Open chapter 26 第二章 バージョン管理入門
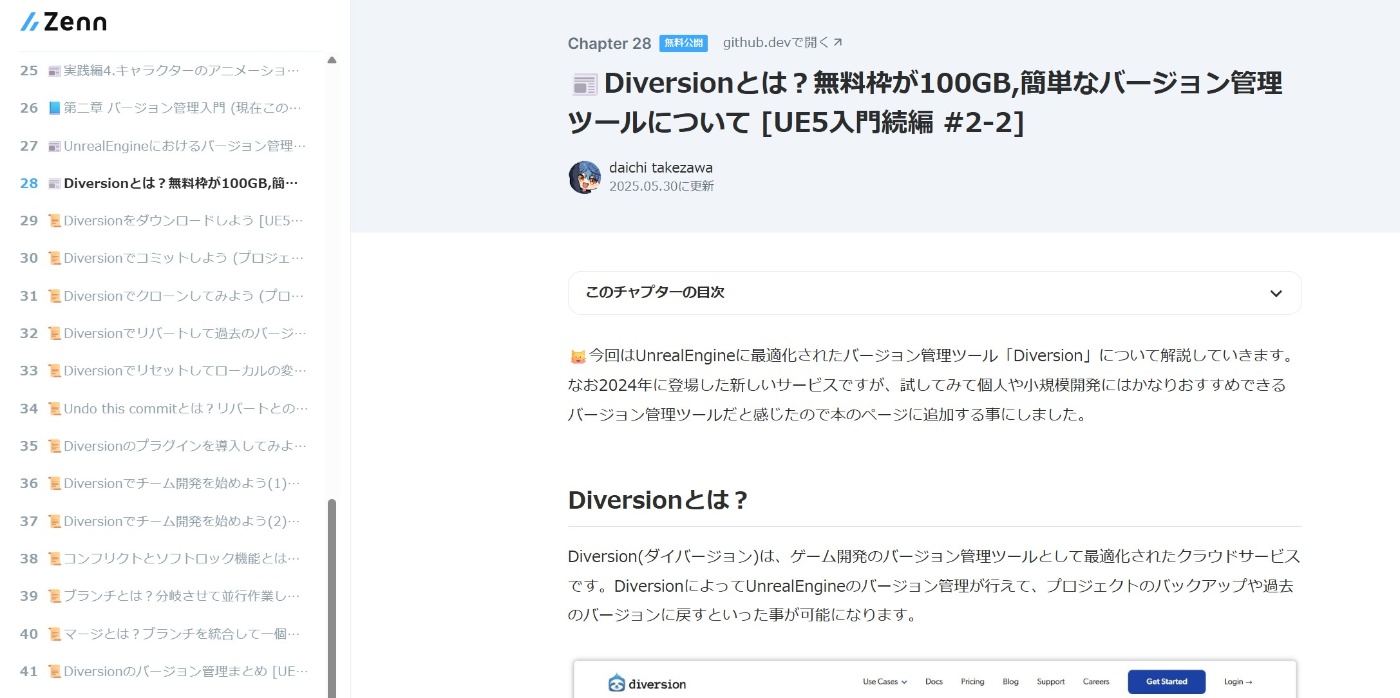 (160, 108)
